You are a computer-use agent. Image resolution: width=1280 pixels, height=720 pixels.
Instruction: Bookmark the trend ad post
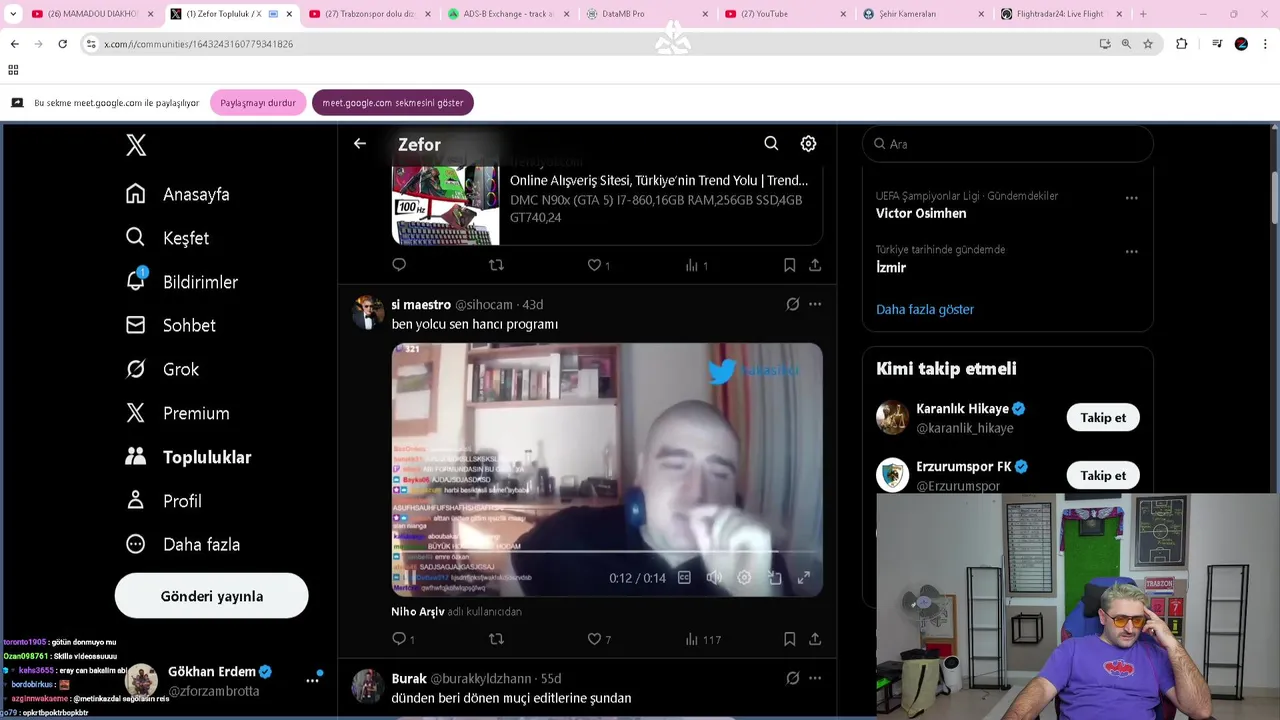click(x=789, y=265)
